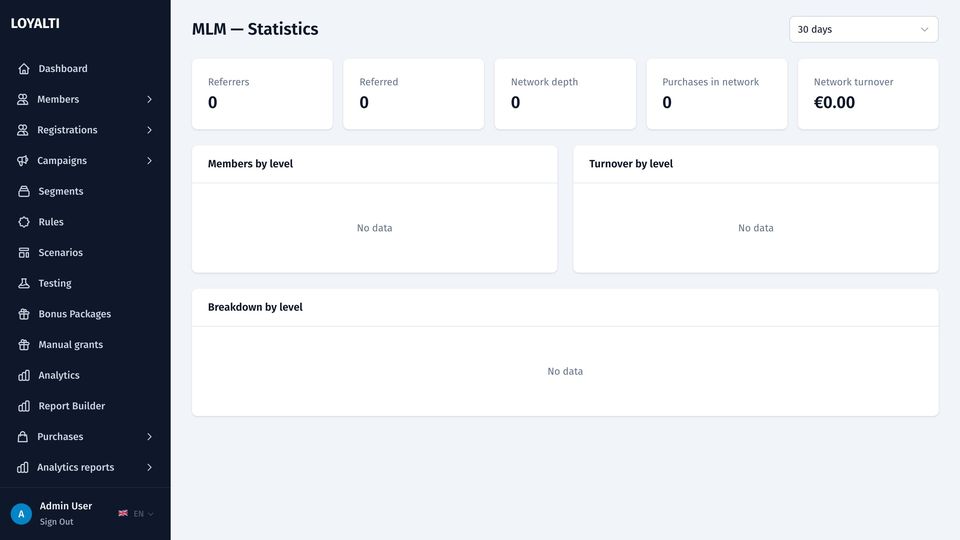This screenshot has height=540, width=960.
Task: Click the Admin User name
Action: (66, 506)
